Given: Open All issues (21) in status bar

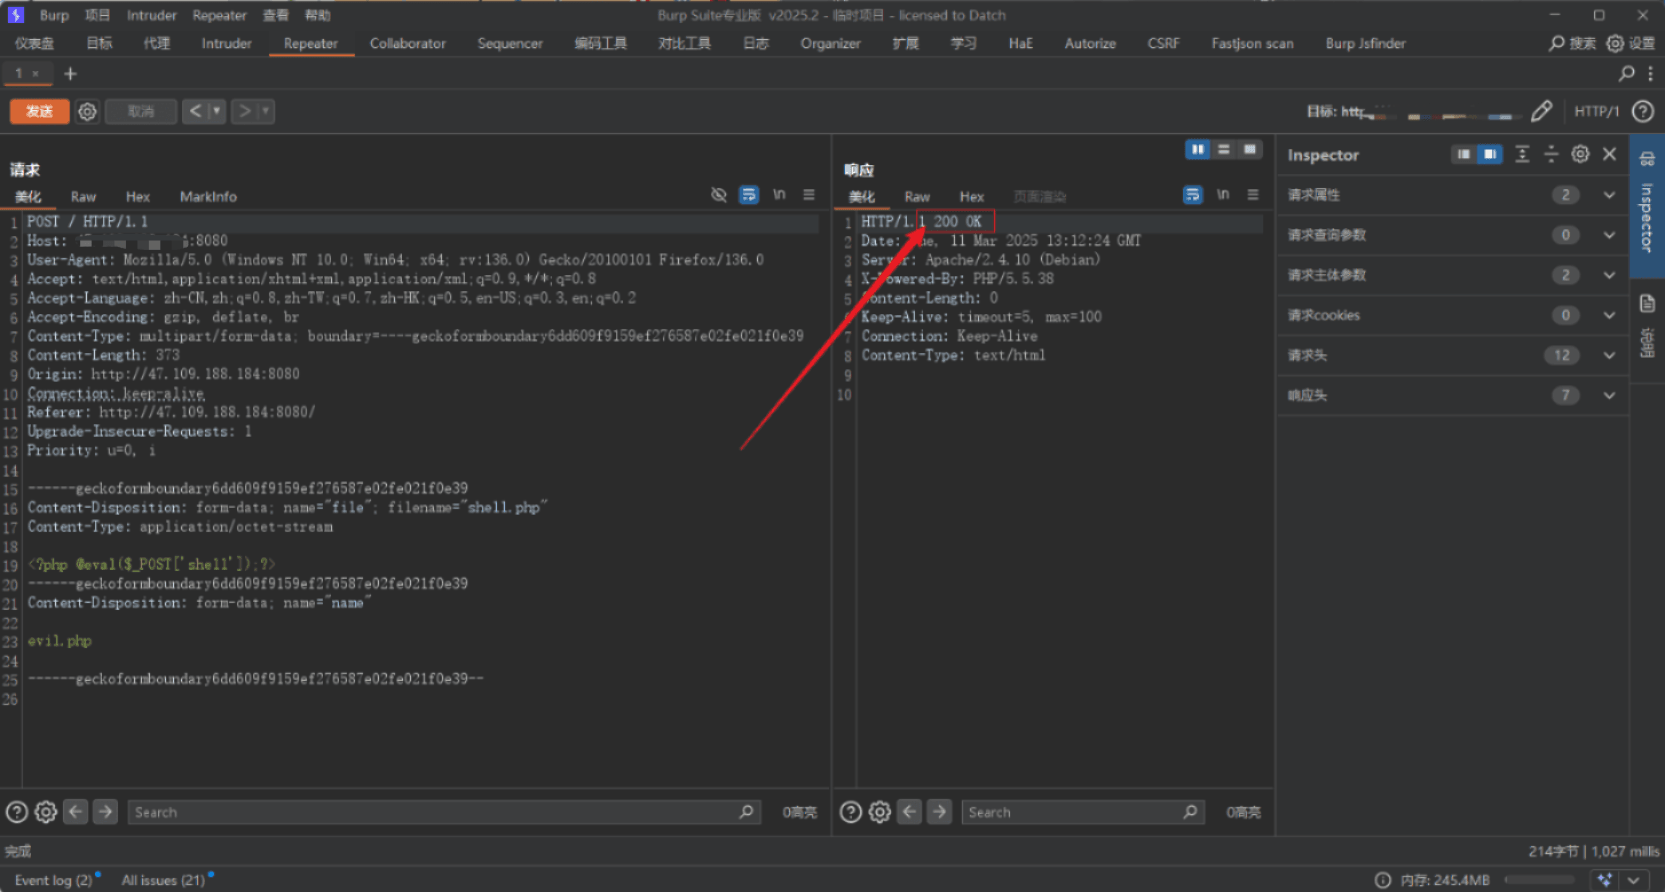Looking at the screenshot, I should click(x=164, y=880).
